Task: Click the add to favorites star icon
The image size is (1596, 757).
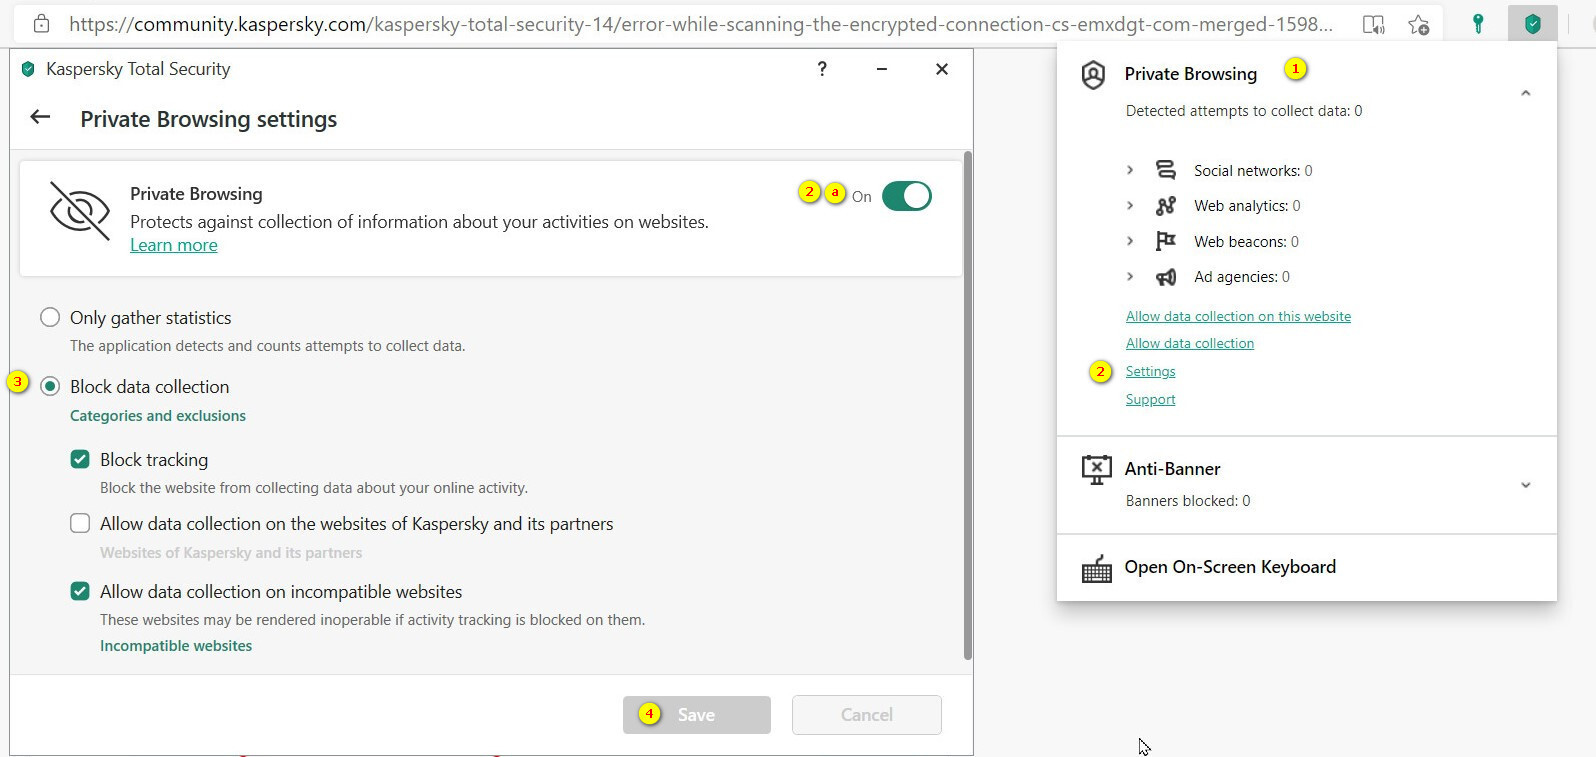Action: pos(1418,25)
